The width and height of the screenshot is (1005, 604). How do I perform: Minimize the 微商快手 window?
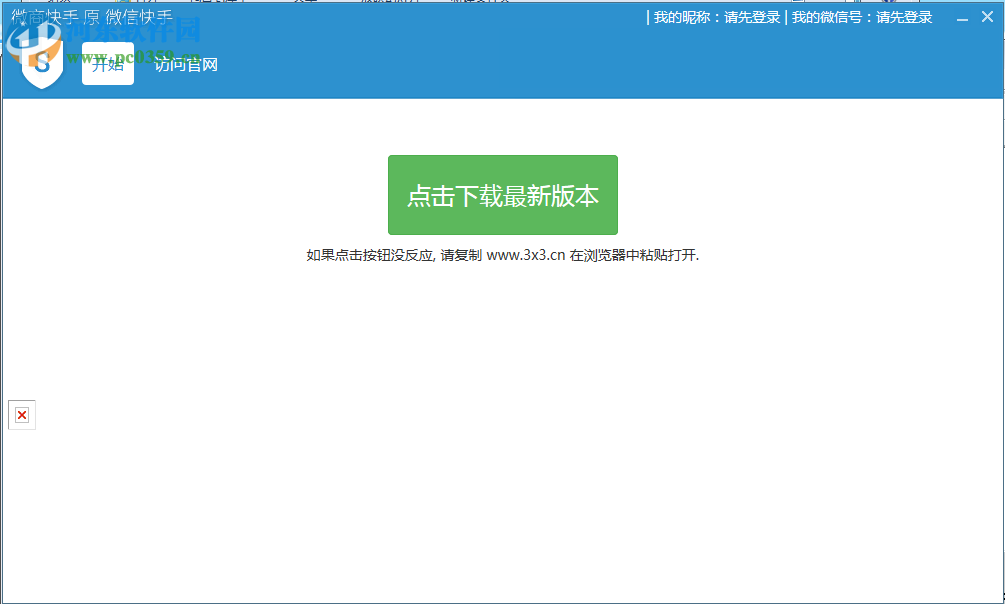pos(962,17)
